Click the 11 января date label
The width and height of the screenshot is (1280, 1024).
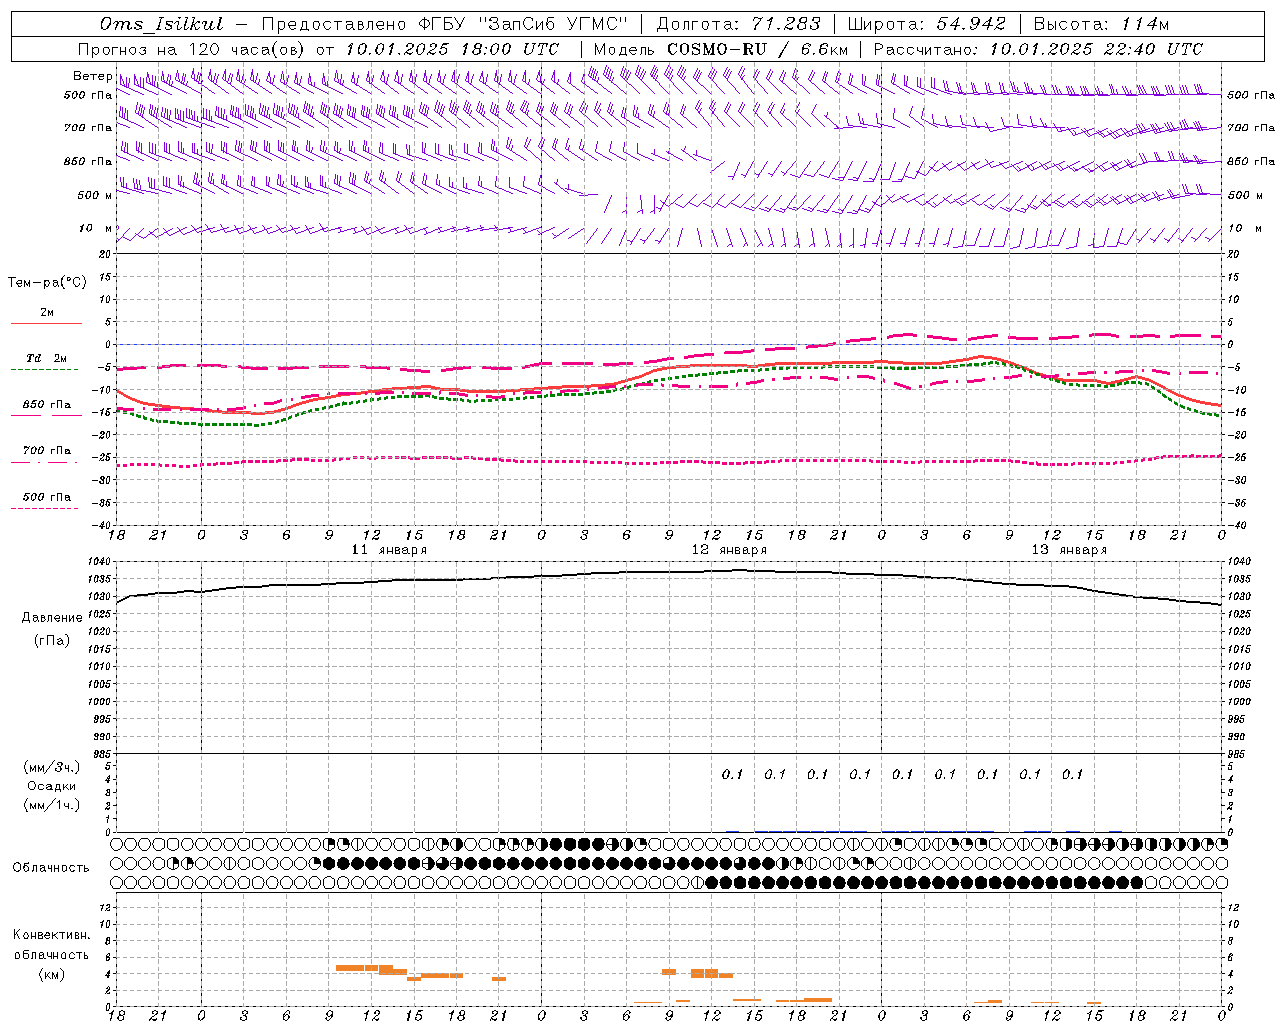point(389,550)
